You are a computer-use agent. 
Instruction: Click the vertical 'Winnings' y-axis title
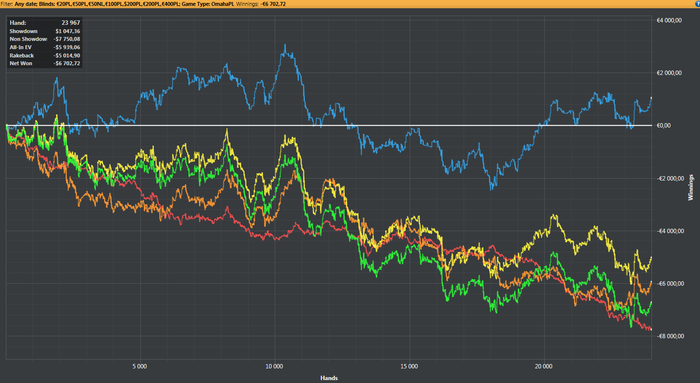691,187
